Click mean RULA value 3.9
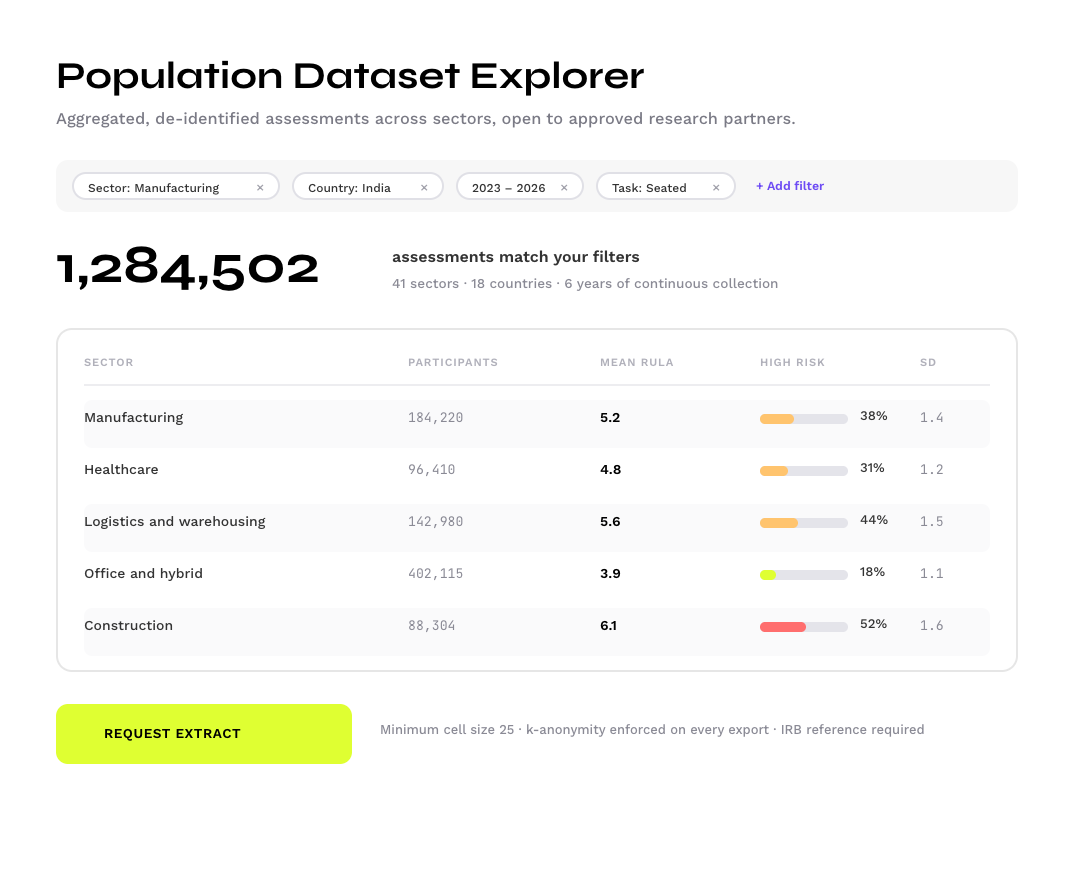 tap(610, 574)
